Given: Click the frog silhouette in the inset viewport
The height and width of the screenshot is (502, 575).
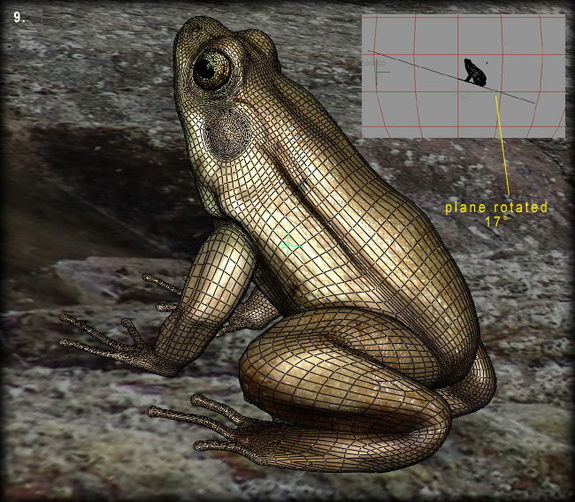Looking at the screenshot, I should 475,72.
